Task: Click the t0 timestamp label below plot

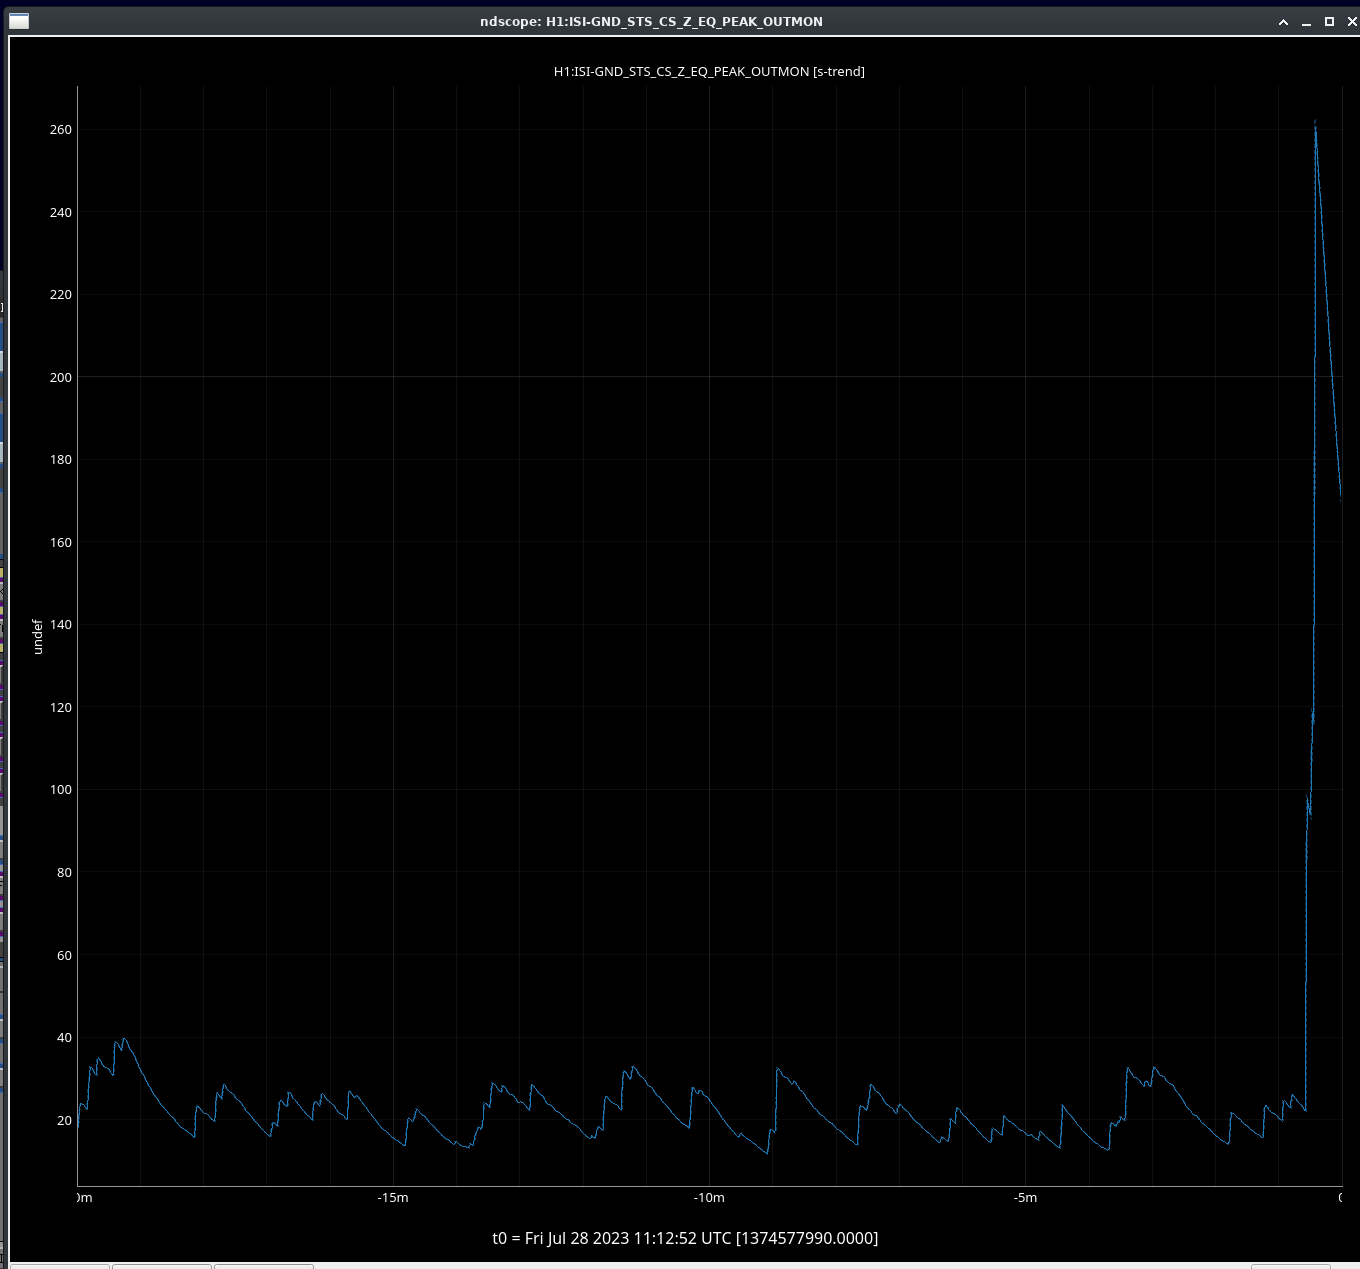Action: coord(685,1238)
